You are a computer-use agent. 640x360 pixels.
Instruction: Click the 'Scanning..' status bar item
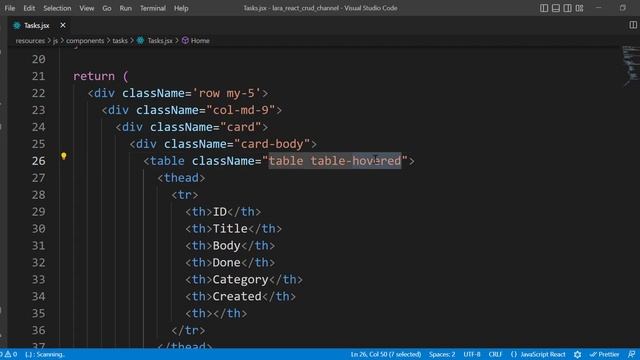tap(45, 354)
